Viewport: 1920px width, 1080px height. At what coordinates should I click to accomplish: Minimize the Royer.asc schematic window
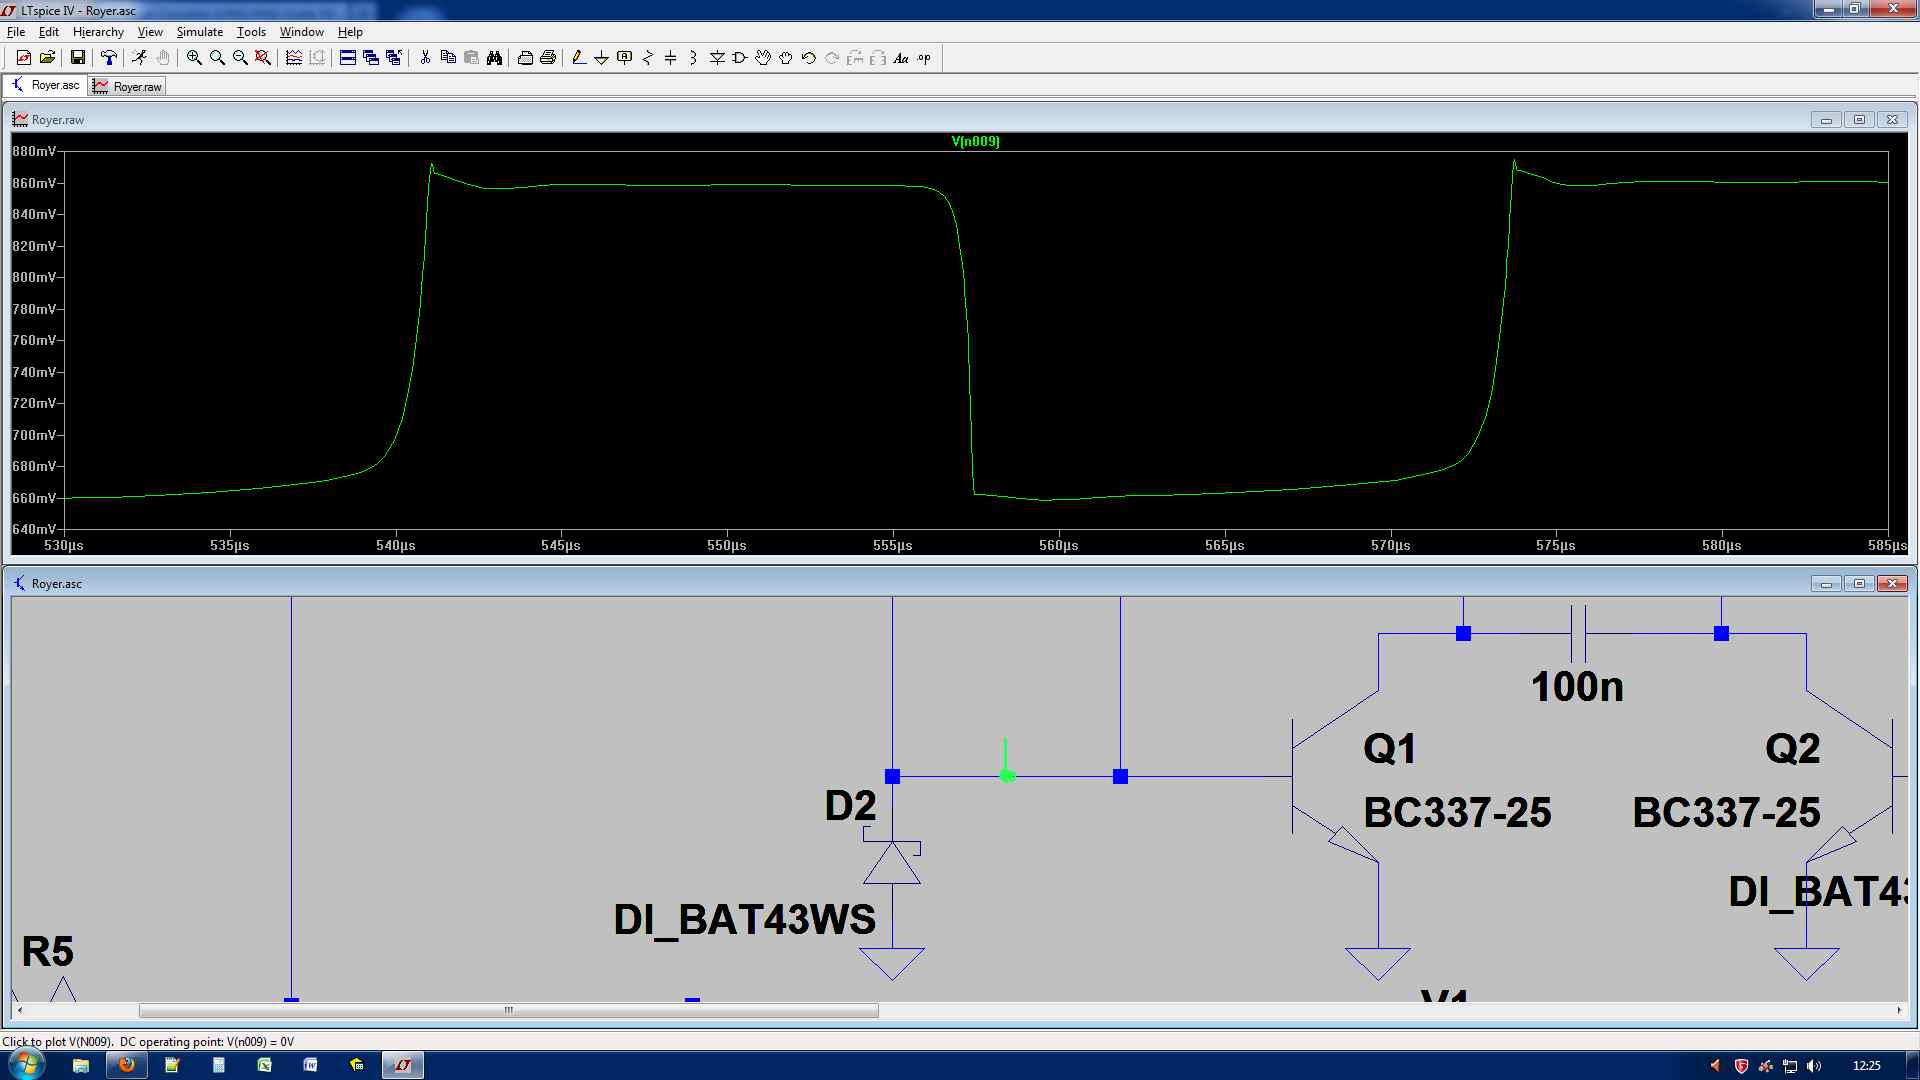coord(1826,584)
